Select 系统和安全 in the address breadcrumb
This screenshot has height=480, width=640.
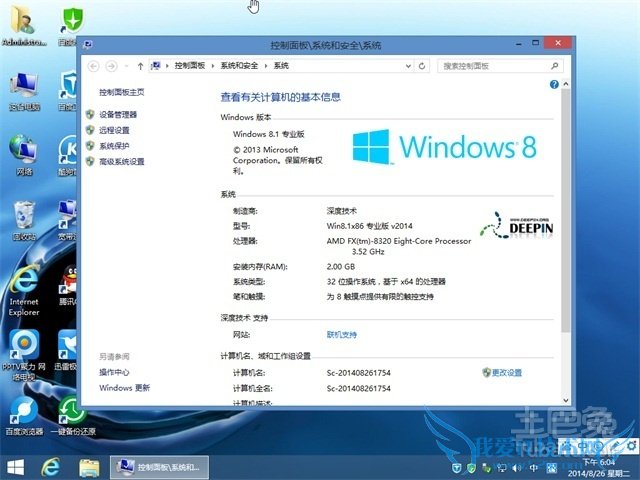[x=239, y=66]
